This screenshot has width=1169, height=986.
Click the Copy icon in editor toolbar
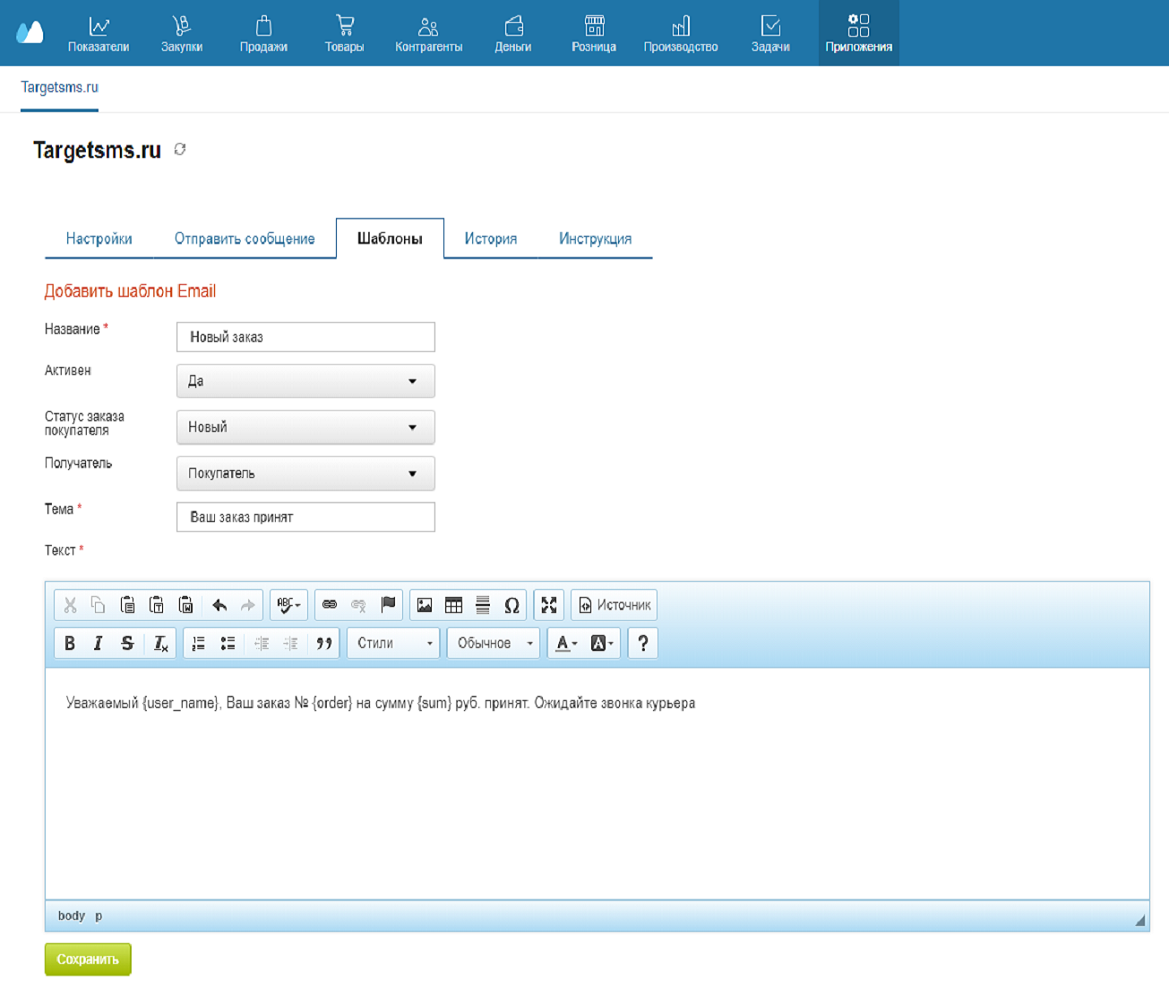pos(98,604)
